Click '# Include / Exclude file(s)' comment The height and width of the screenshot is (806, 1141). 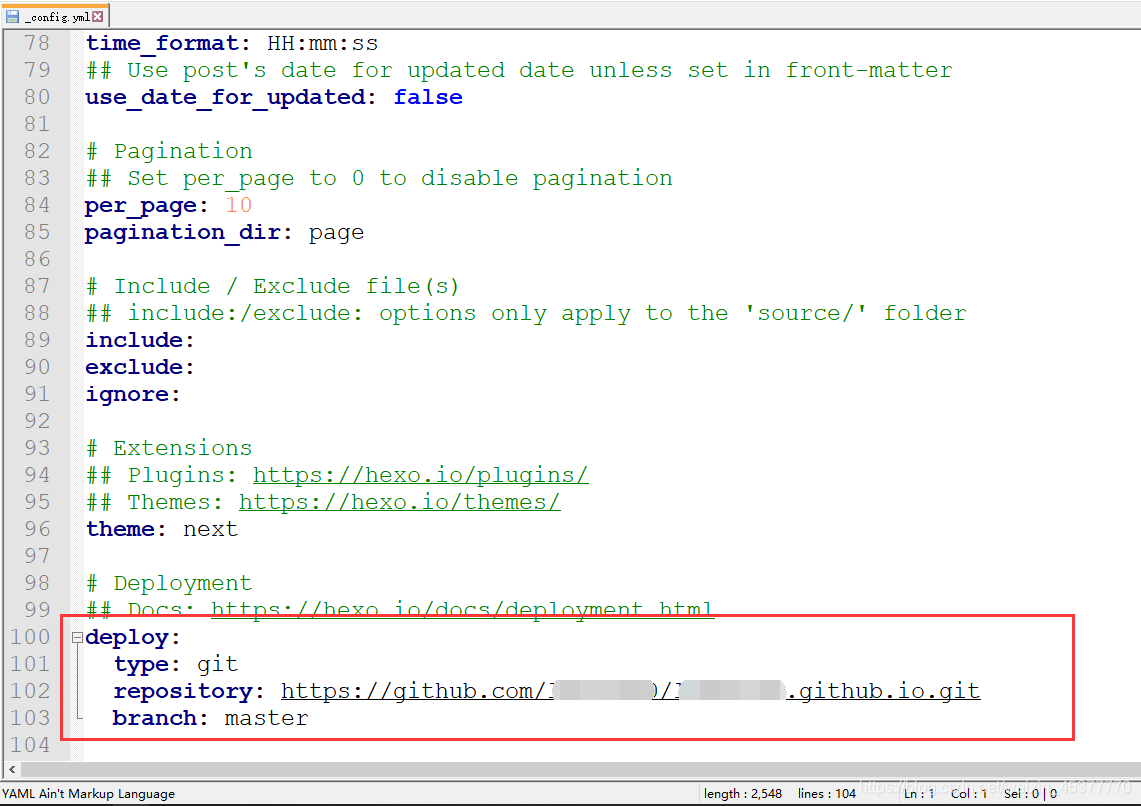point(272,287)
